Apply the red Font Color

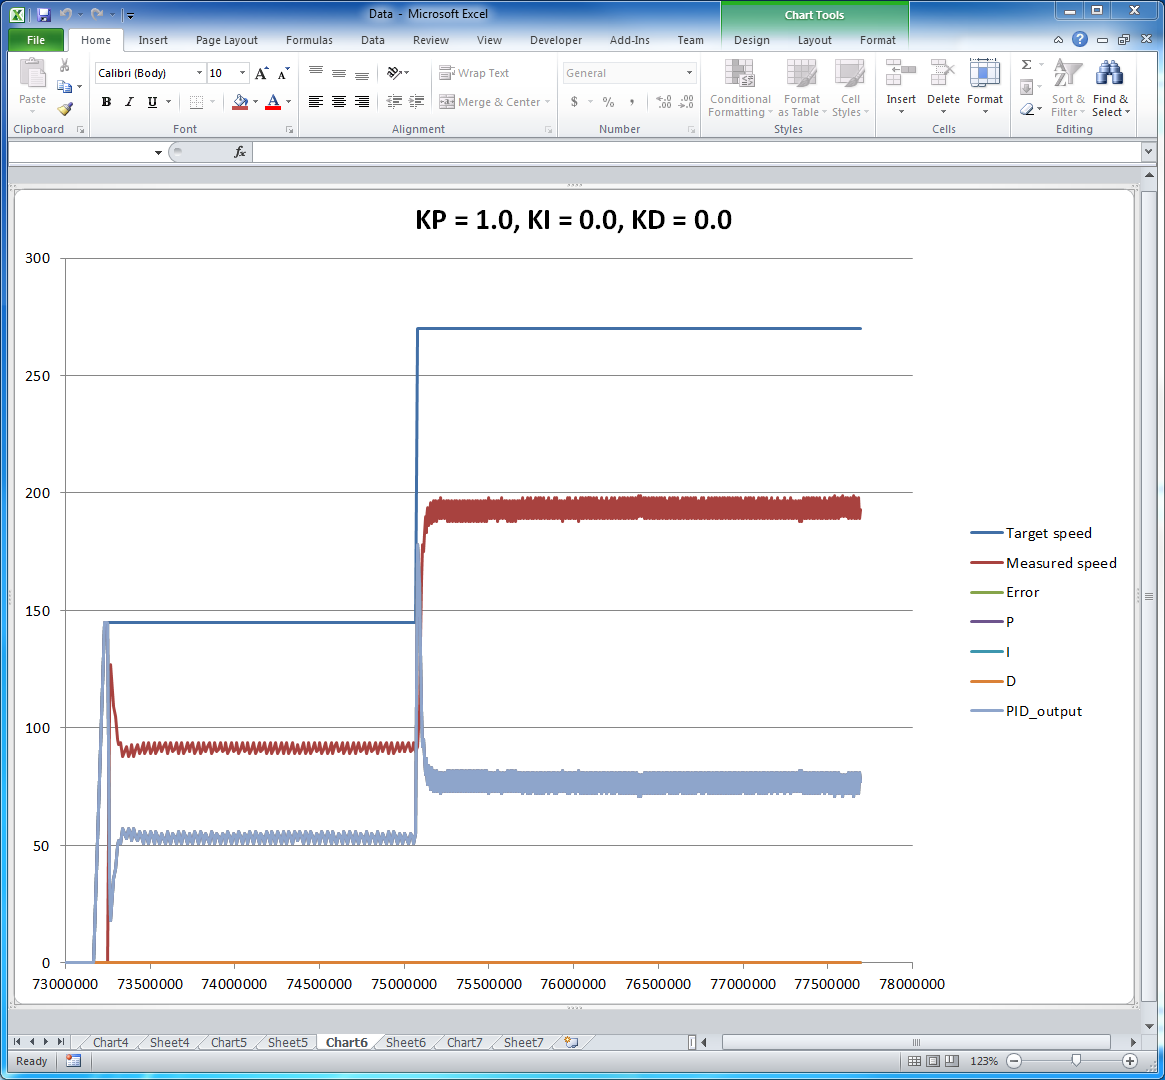click(x=273, y=102)
